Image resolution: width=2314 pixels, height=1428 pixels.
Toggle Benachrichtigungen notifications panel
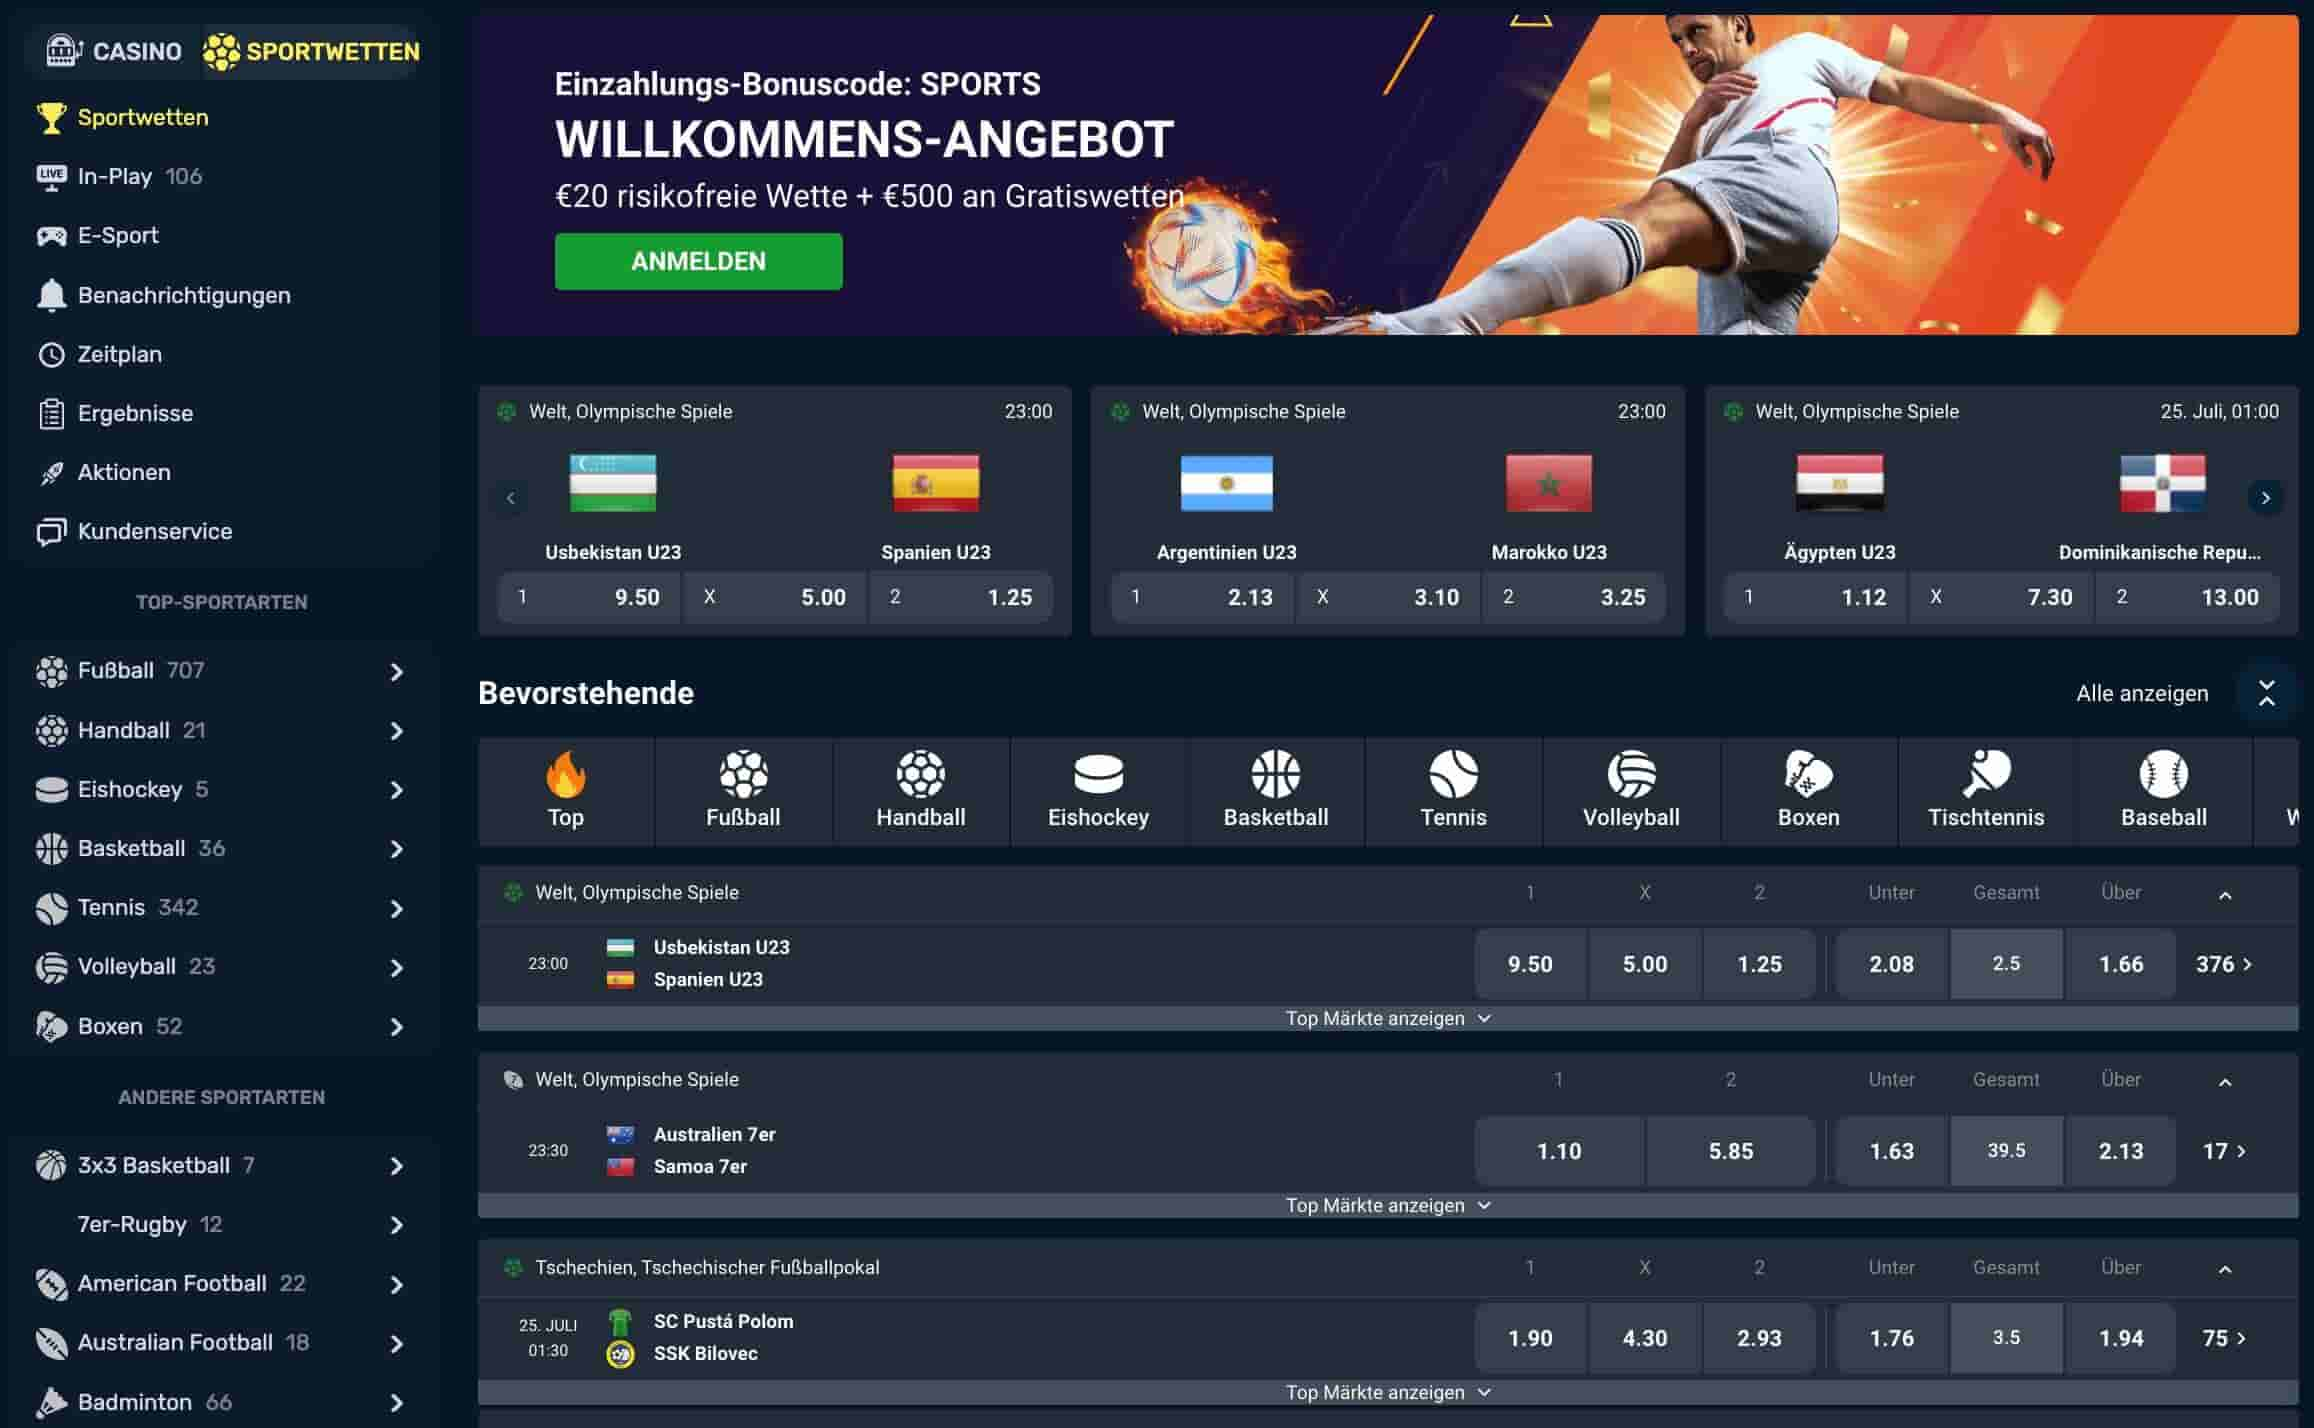[x=183, y=294]
